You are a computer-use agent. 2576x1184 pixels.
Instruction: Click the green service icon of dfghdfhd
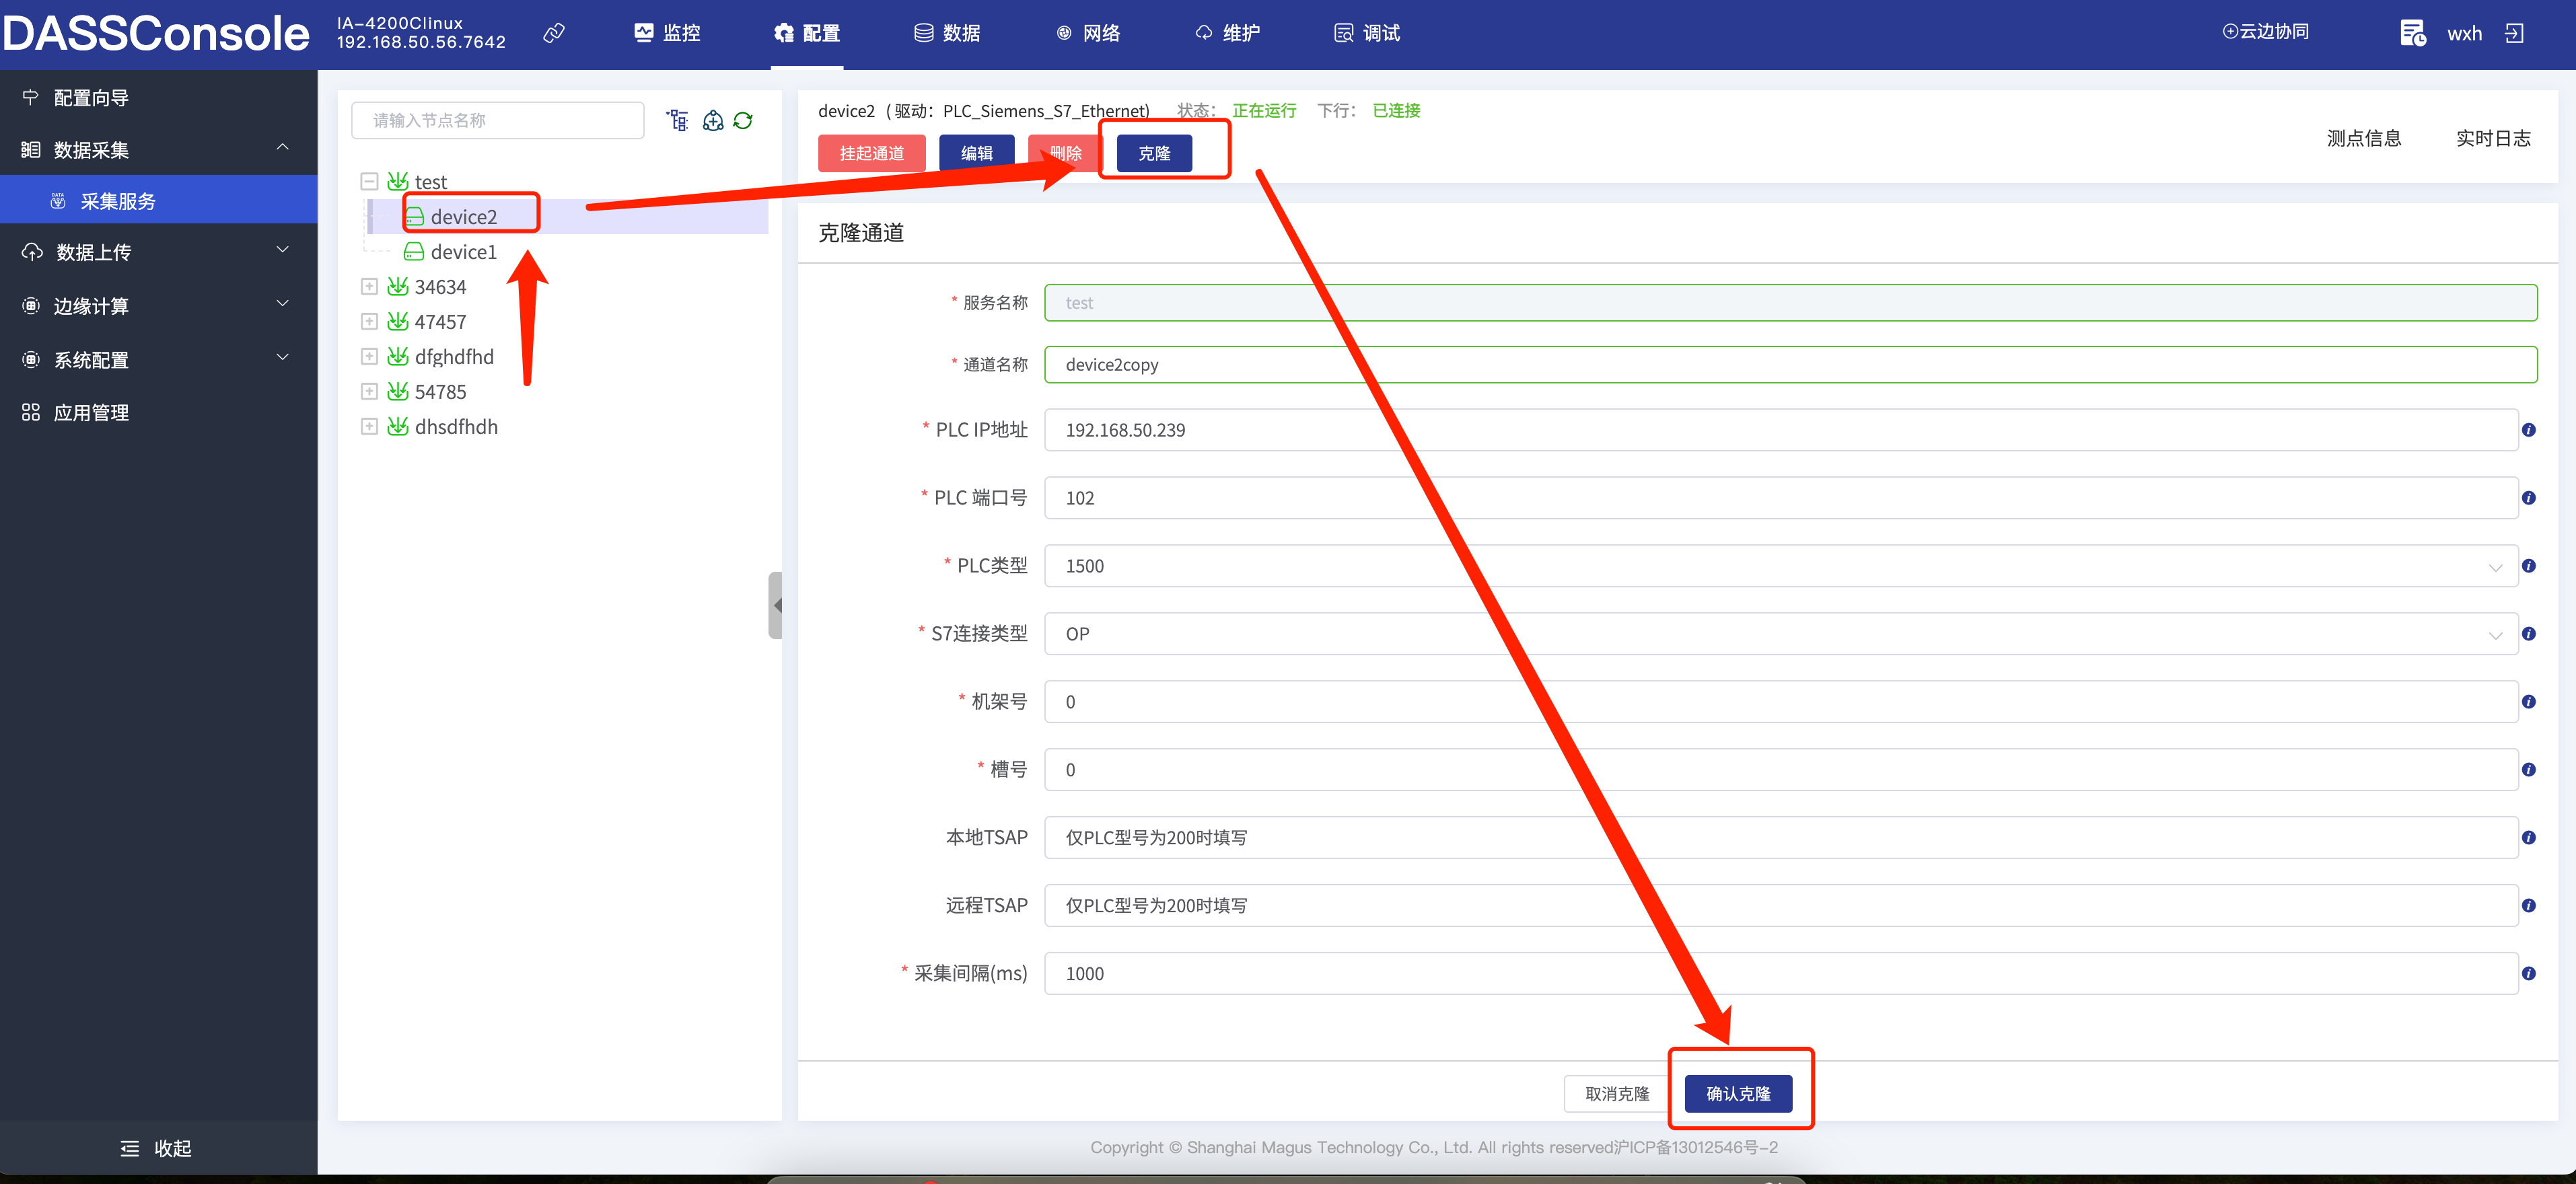pos(397,356)
